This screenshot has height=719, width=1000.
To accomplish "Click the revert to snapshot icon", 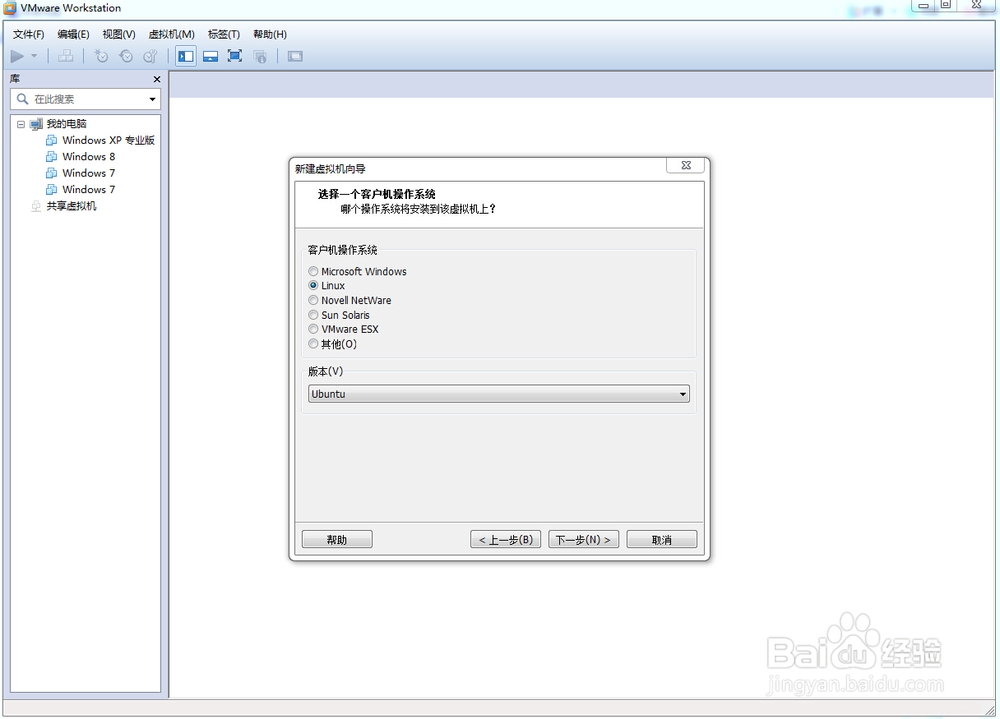I will click(126, 56).
